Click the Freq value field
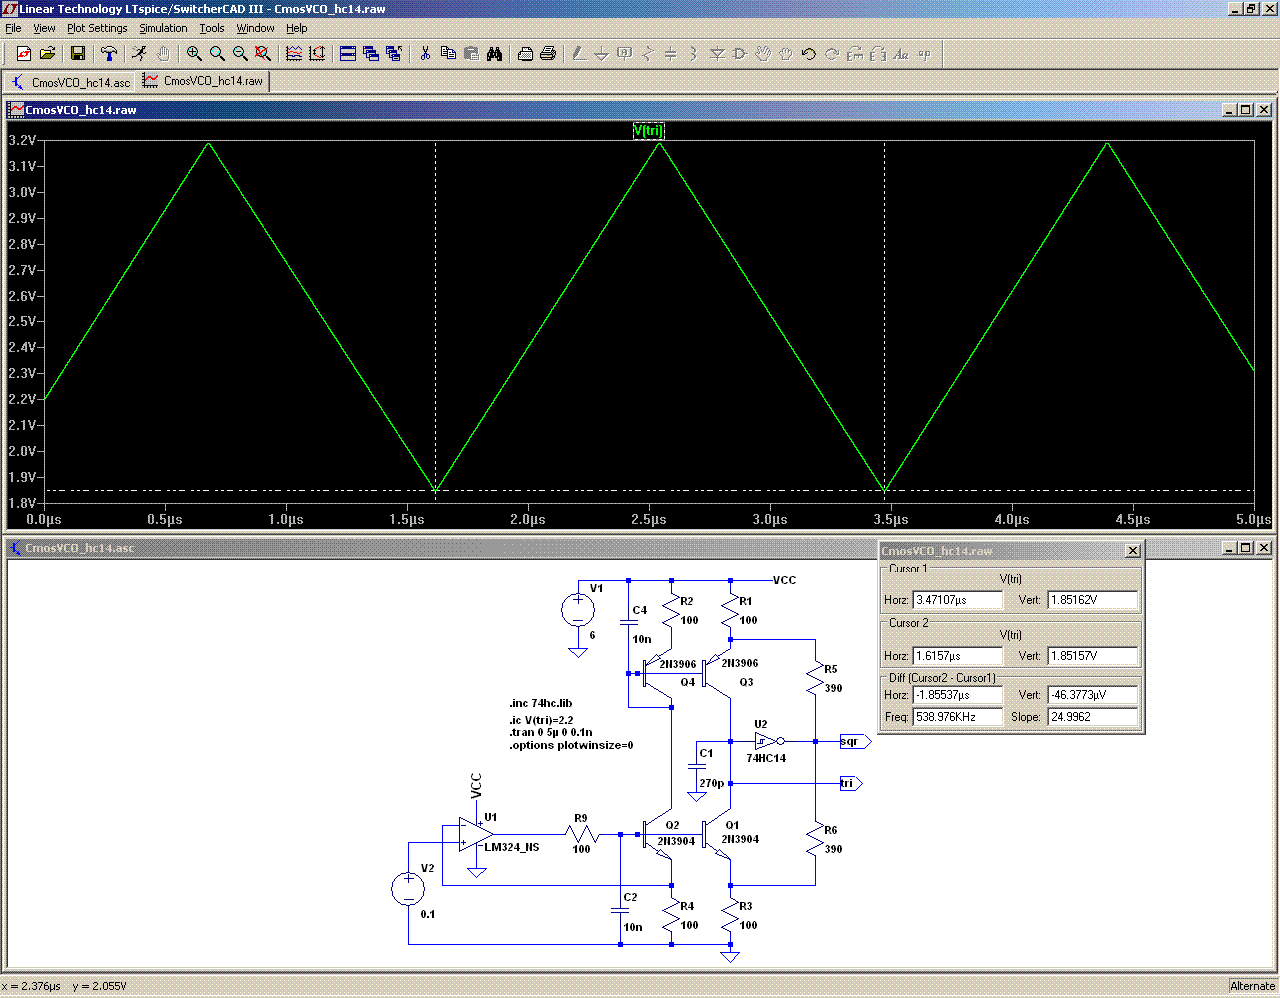 point(957,717)
